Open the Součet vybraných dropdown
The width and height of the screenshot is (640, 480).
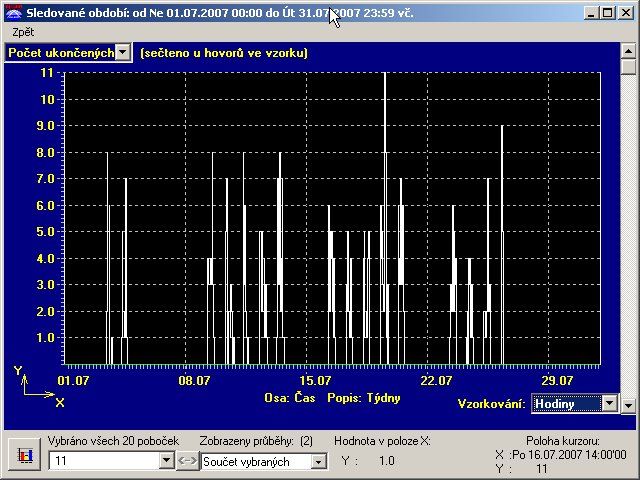point(318,461)
